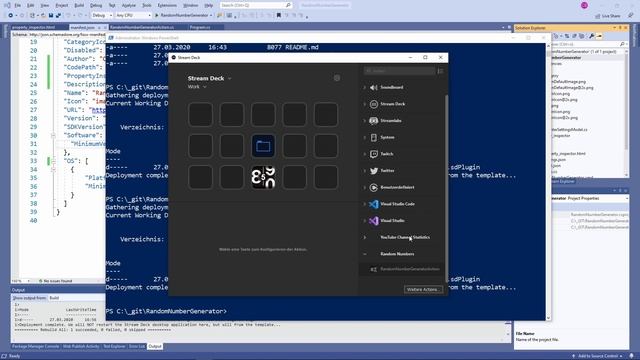Click the Soundboard speaker icon in Stream Deck
The height and width of the screenshot is (360, 640).
click(373, 87)
